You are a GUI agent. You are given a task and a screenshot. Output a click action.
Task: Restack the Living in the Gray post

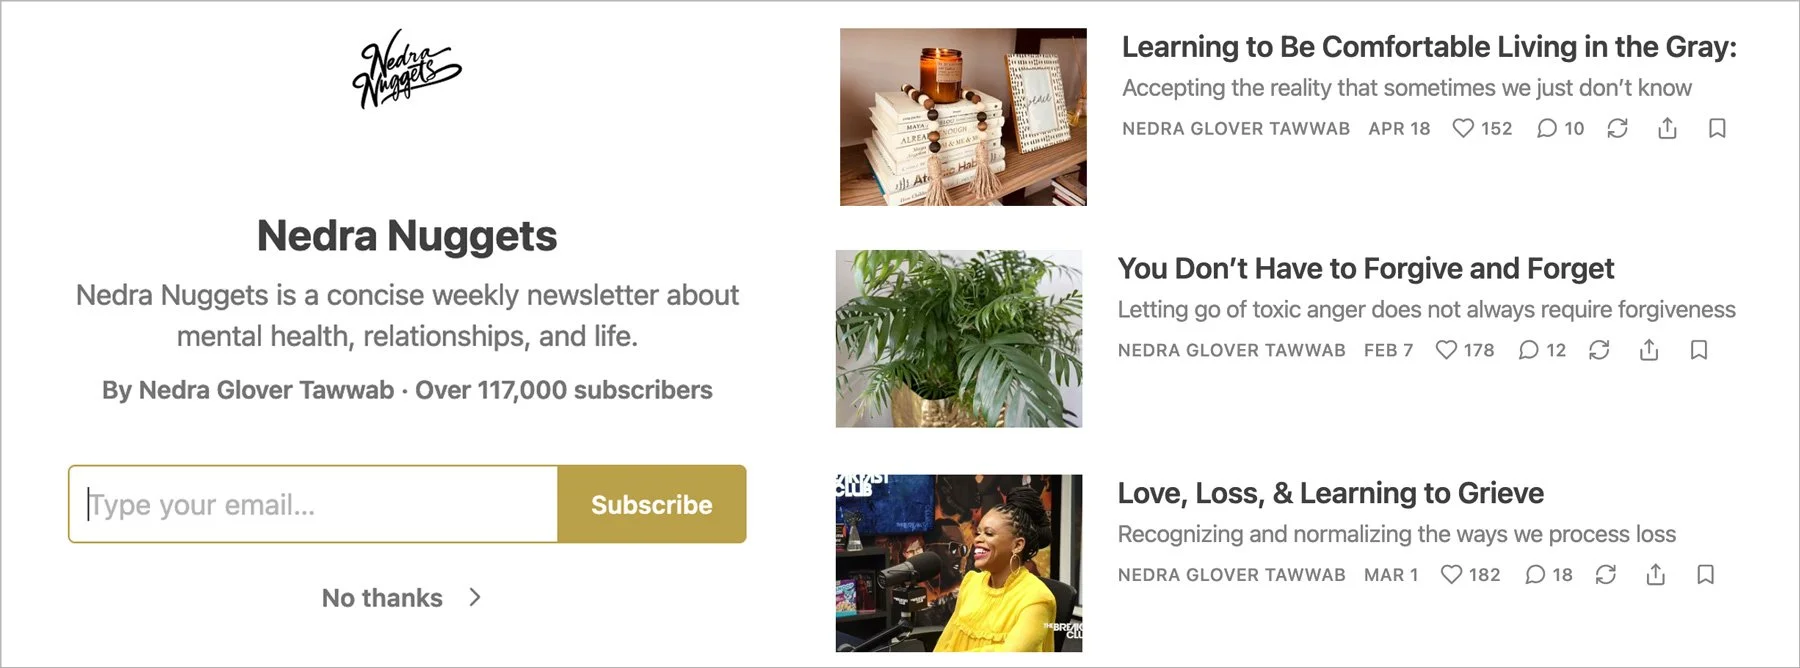coord(1617,128)
